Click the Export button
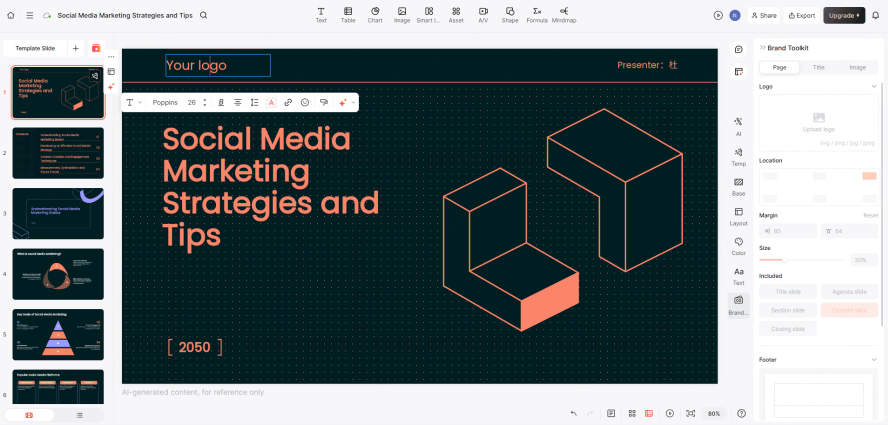The image size is (888, 425). click(800, 15)
